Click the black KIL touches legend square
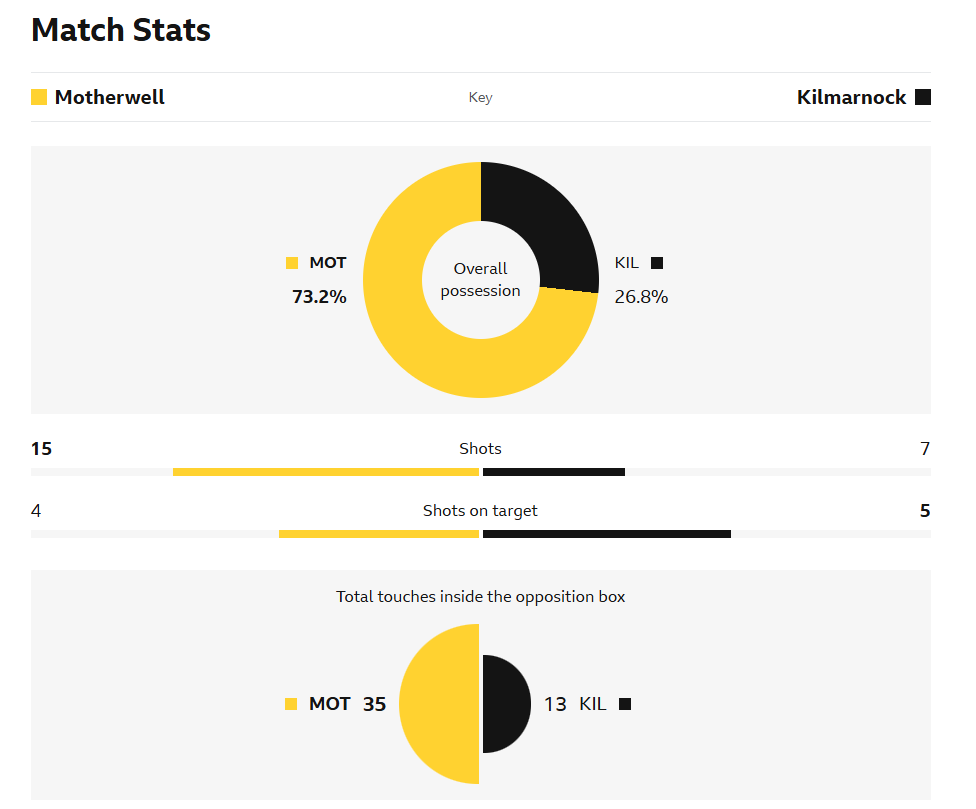This screenshot has width=976, height=809. coord(625,704)
